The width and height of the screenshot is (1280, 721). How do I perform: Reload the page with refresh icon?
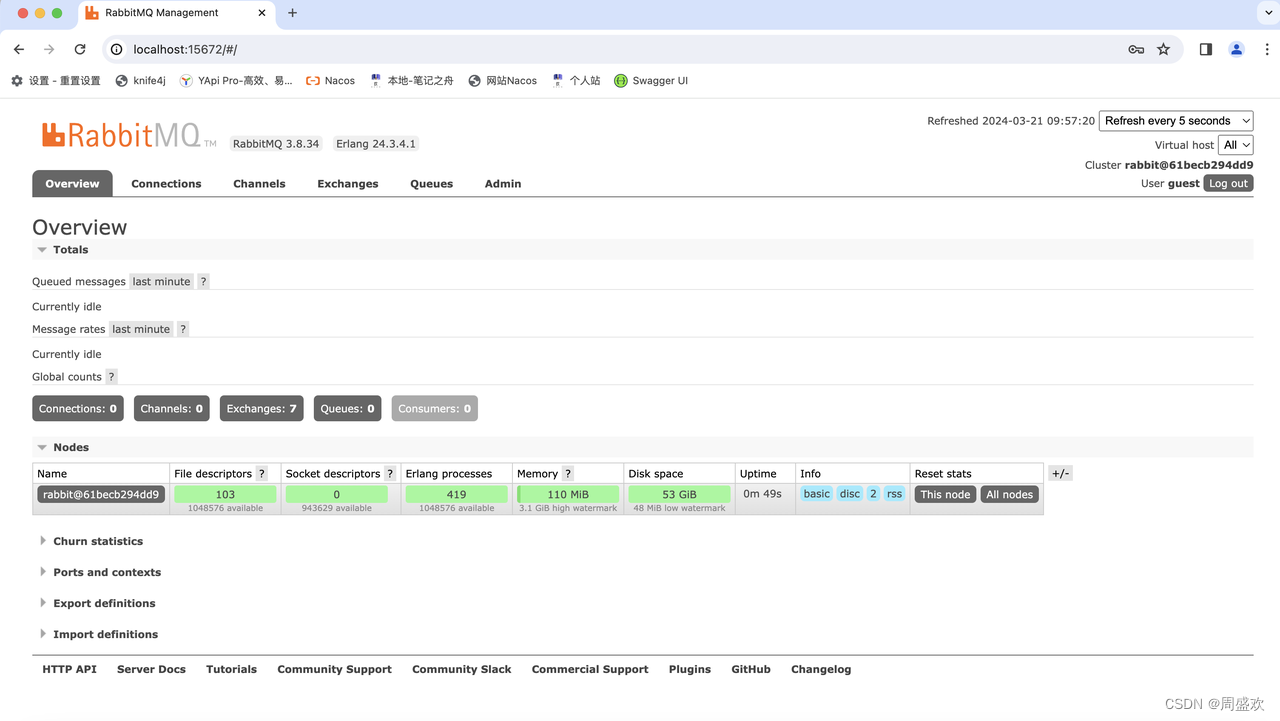80,49
